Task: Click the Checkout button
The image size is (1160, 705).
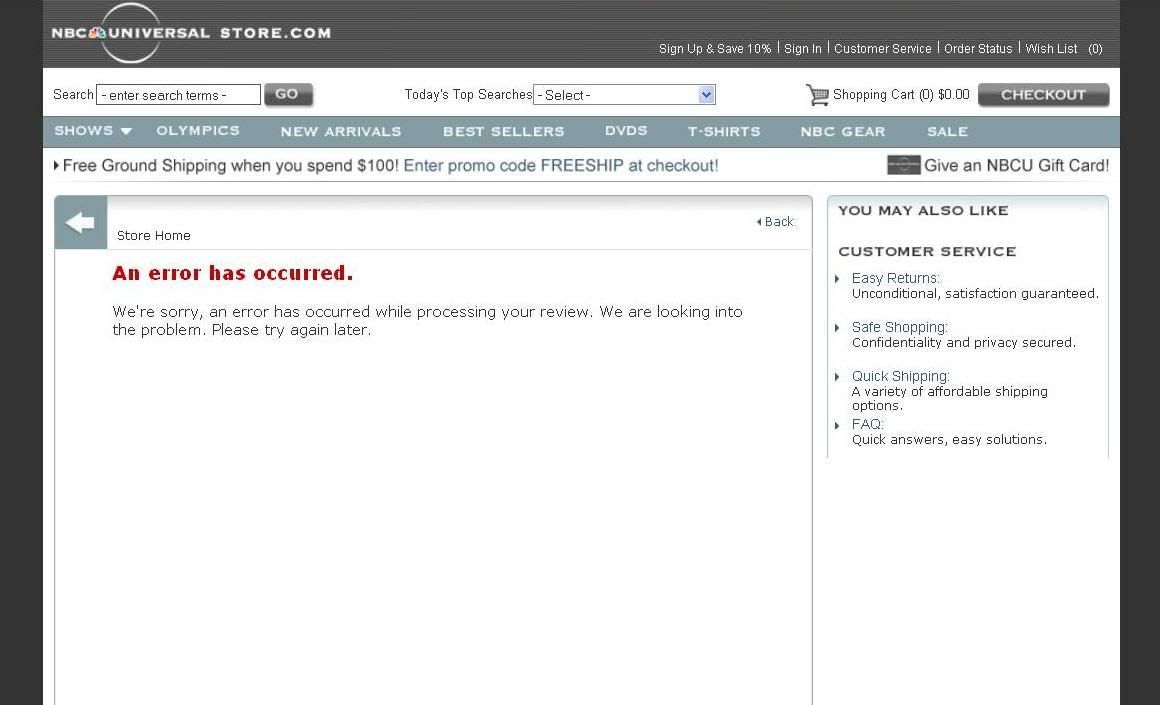Action: tap(1043, 95)
